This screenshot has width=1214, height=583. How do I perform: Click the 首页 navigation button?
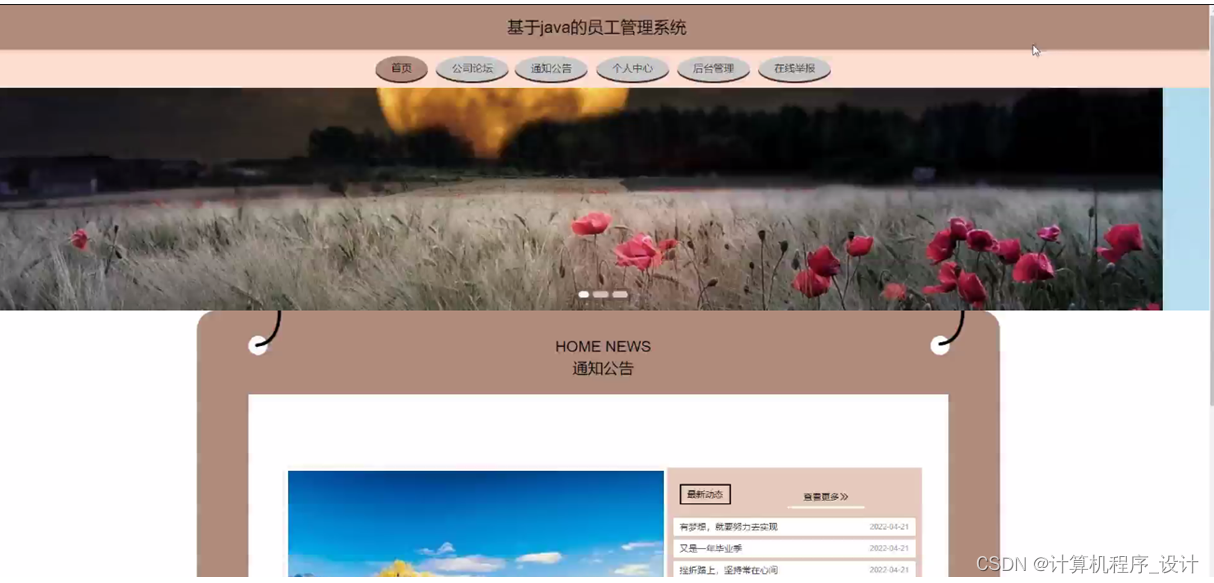(401, 69)
